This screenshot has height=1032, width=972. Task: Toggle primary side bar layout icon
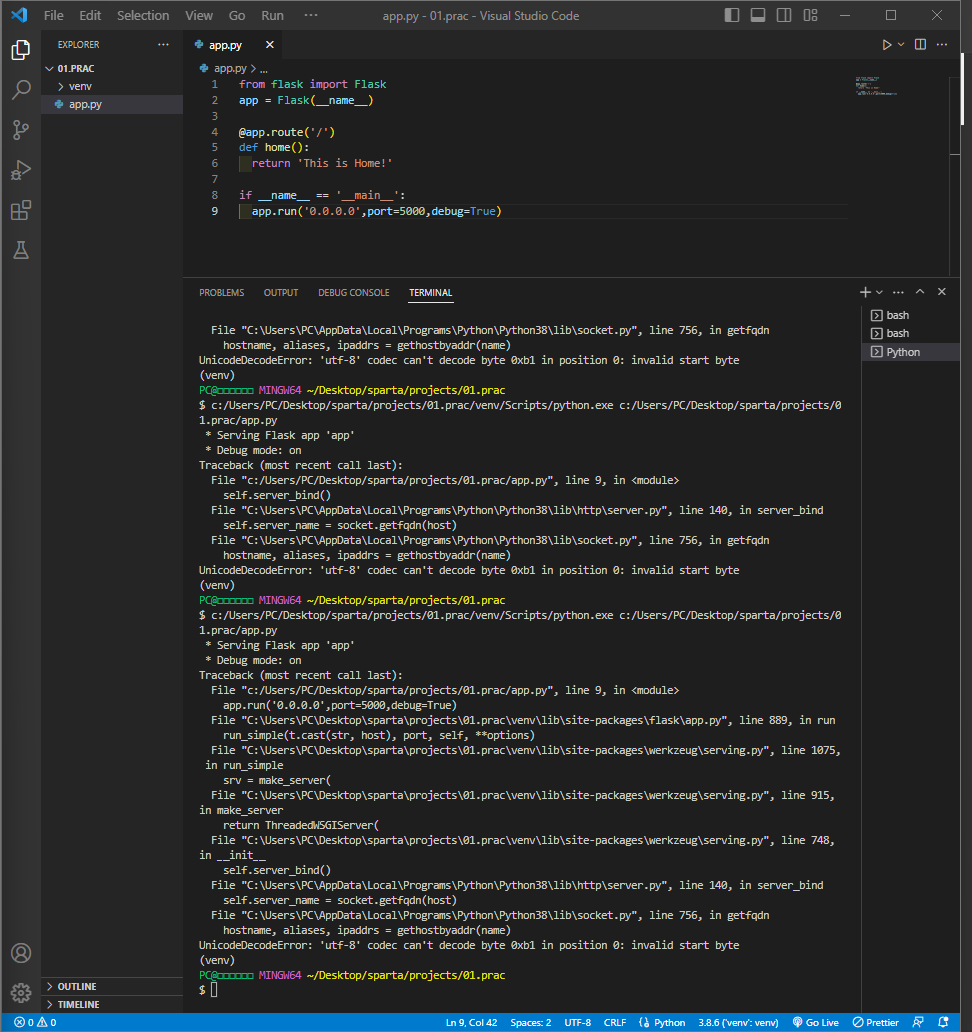tap(732, 15)
